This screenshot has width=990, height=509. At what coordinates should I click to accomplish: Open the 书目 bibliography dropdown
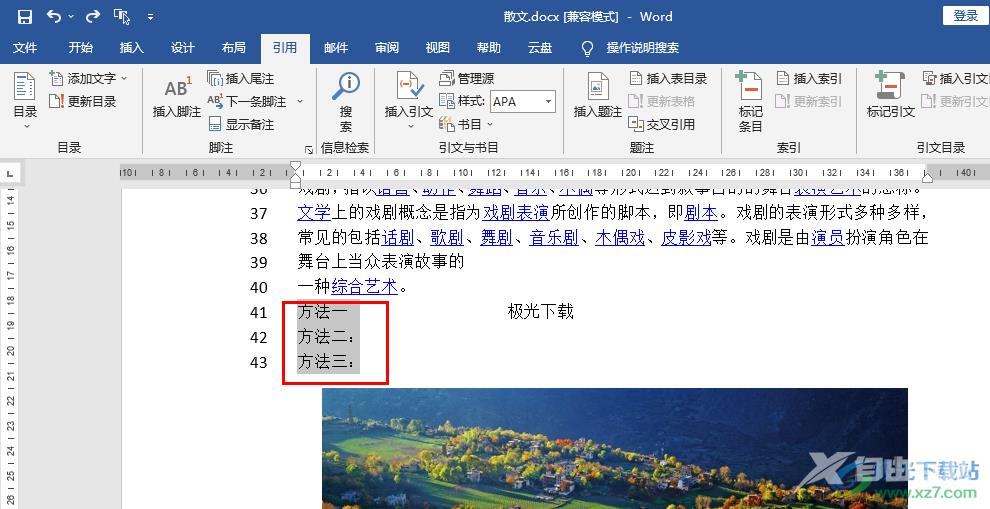[x=466, y=124]
